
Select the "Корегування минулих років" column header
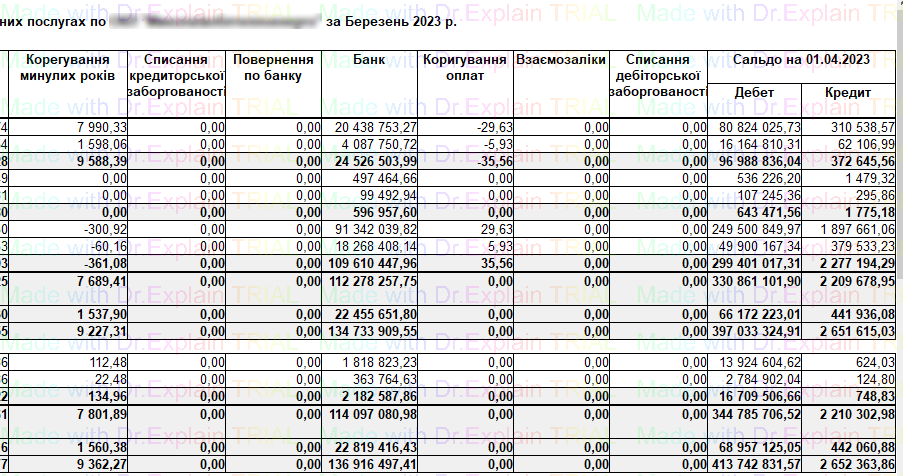(x=68, y=68)
